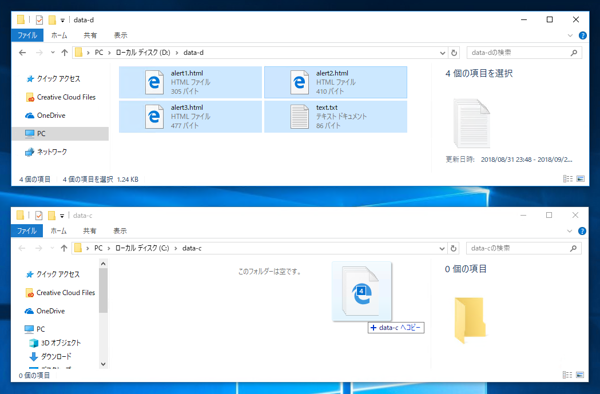Open Creative Cloud Files in data-c sidebar
The image size is (600, 394).
pos(60,293)
